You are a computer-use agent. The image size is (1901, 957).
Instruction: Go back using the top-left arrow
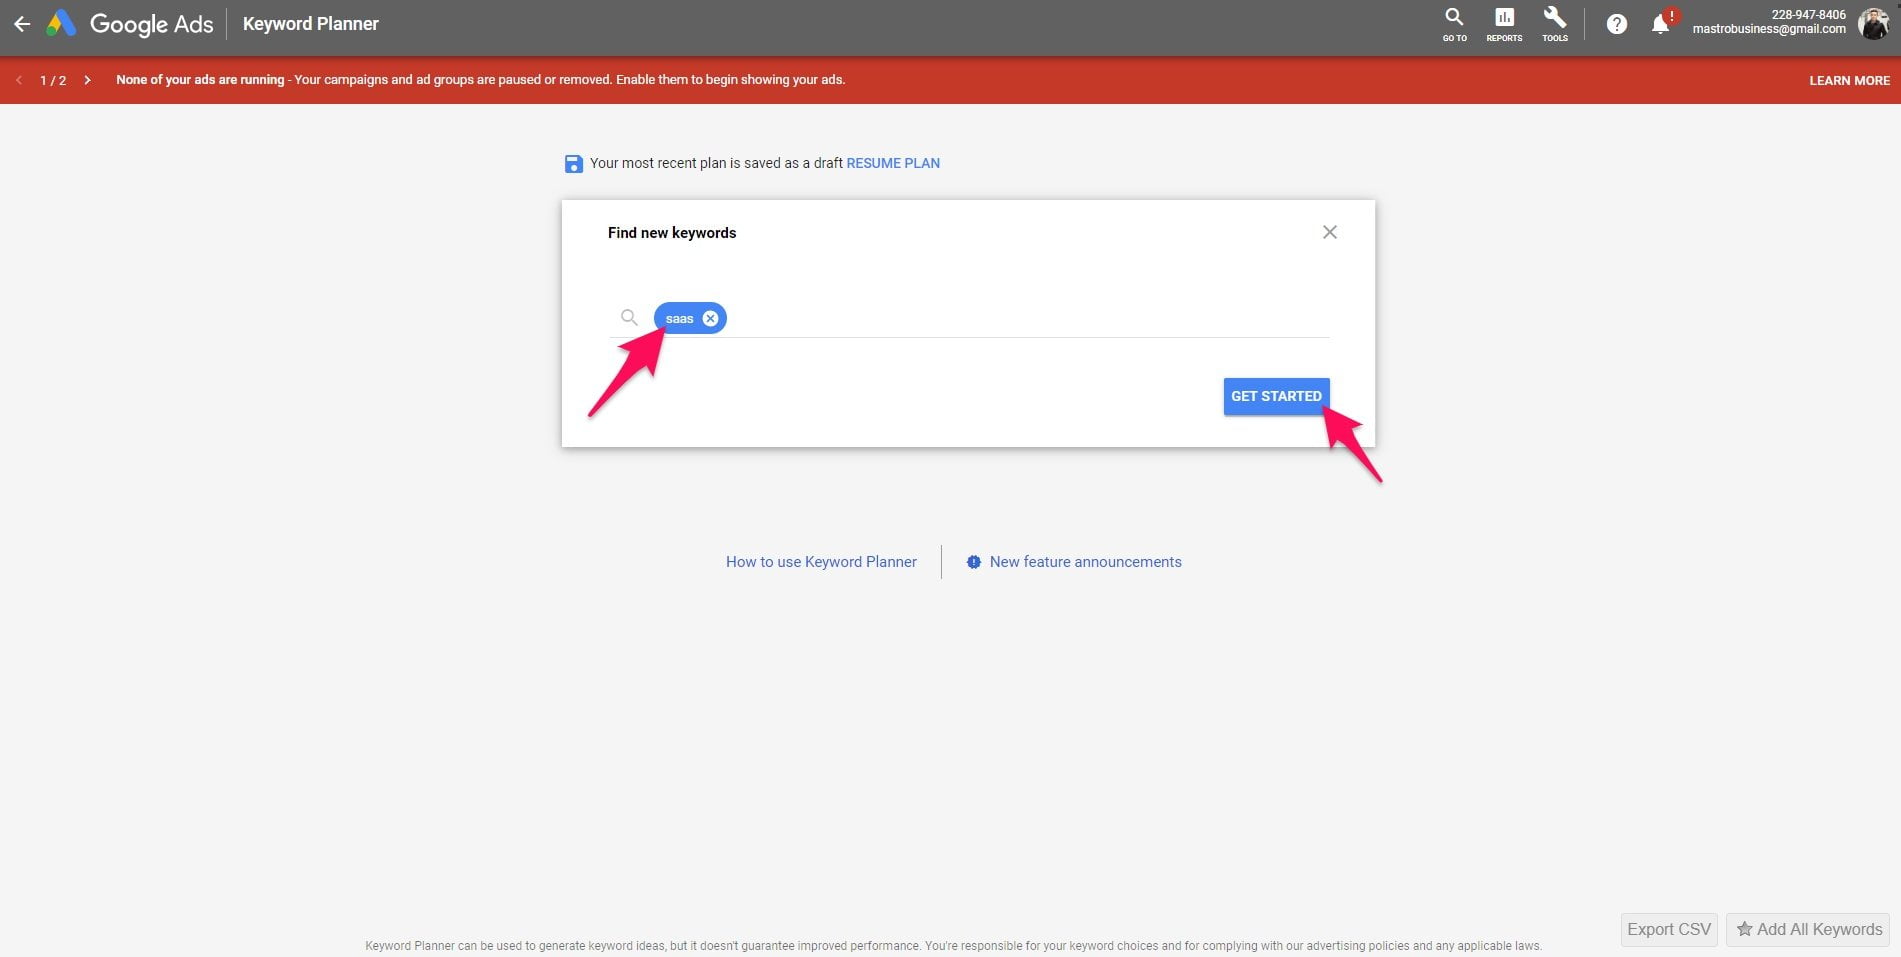point(22,24)
